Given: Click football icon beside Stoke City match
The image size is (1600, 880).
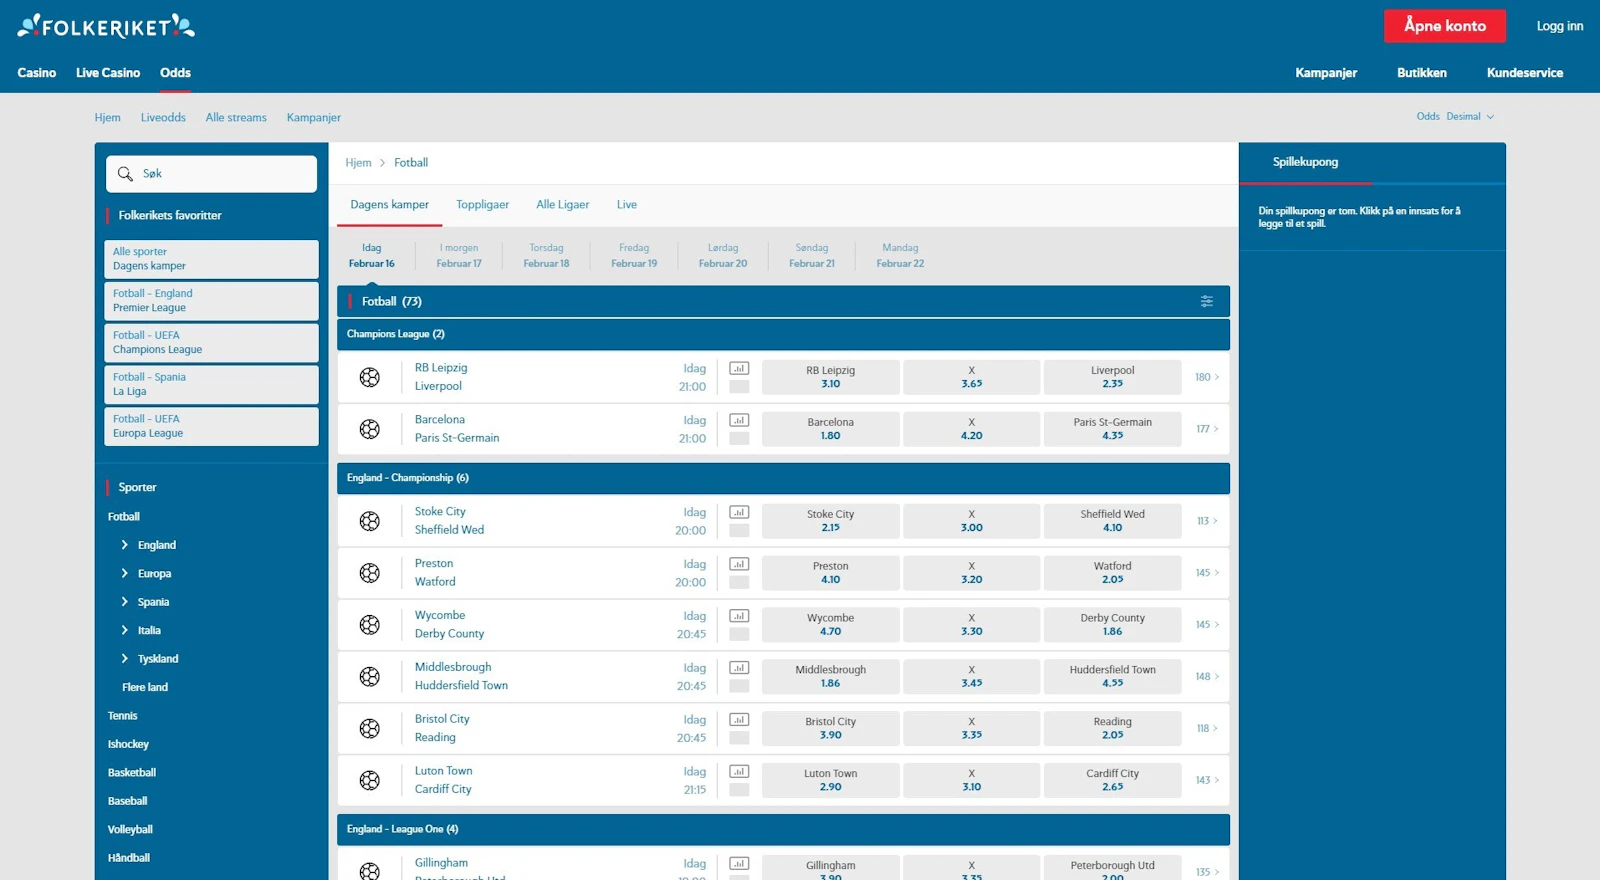Looking at the screenshot, I should pos(370,521).
